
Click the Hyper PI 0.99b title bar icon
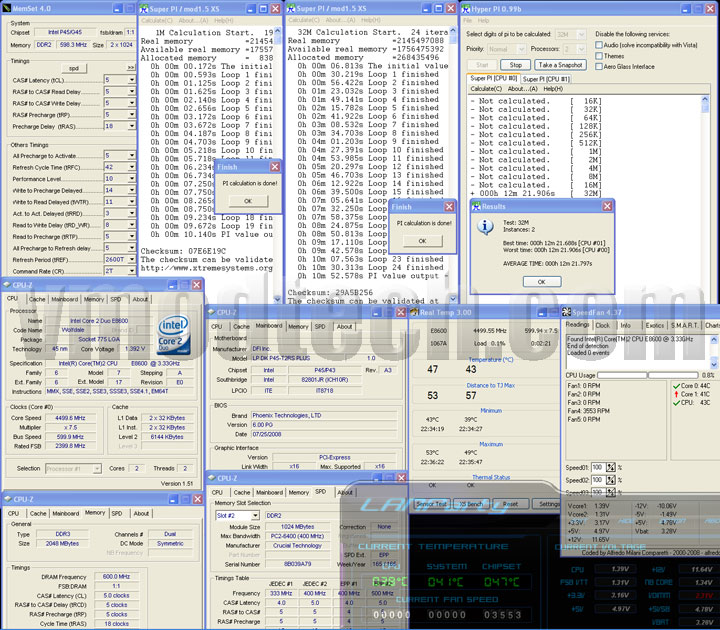pyautogui.click(x=466, y=8)
